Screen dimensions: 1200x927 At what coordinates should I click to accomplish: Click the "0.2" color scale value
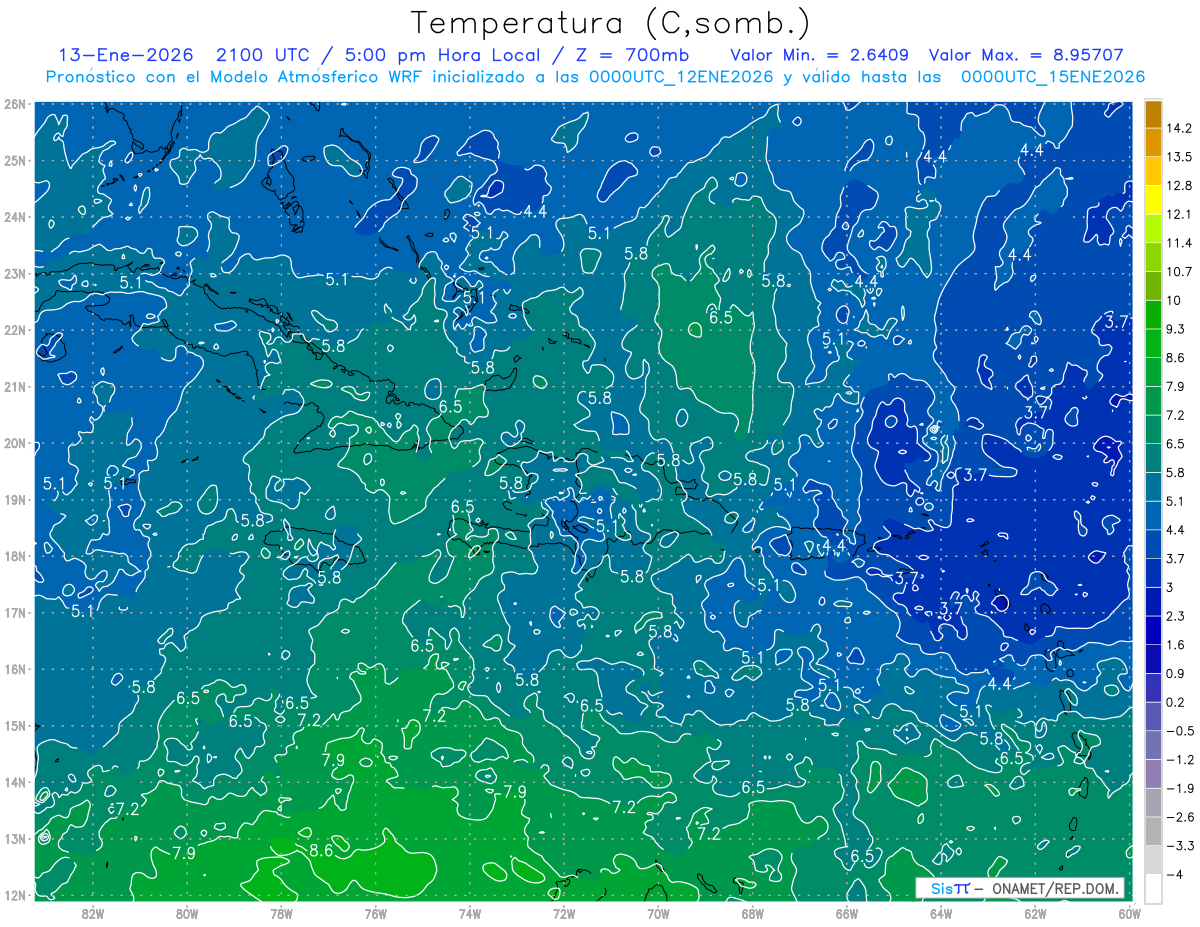1176,703
